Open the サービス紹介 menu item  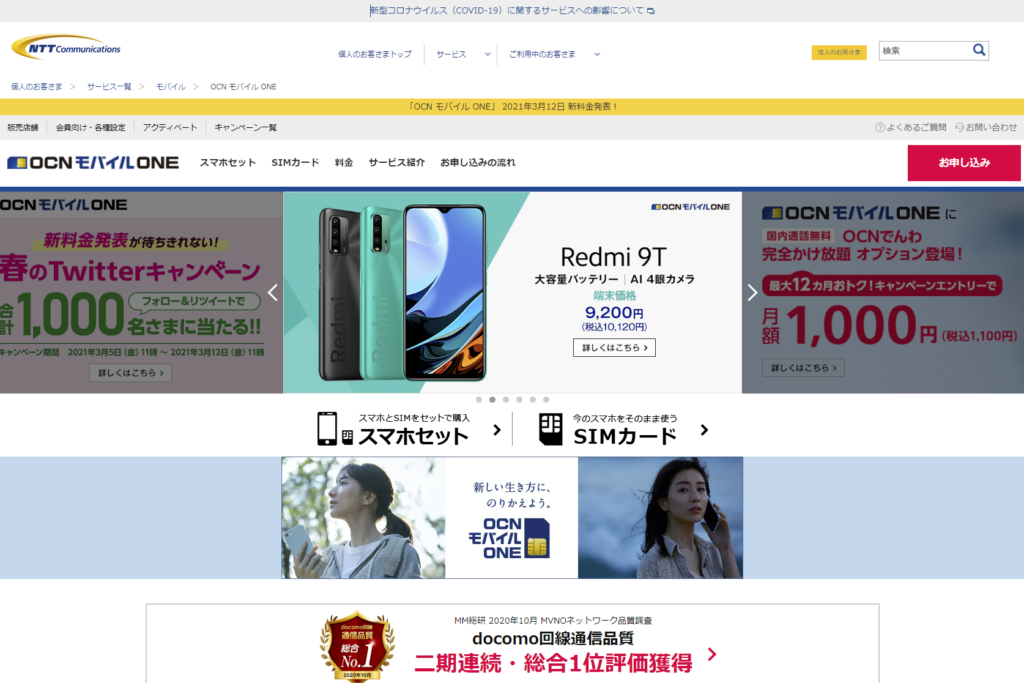pyautogui.click(x=396, y=163)
